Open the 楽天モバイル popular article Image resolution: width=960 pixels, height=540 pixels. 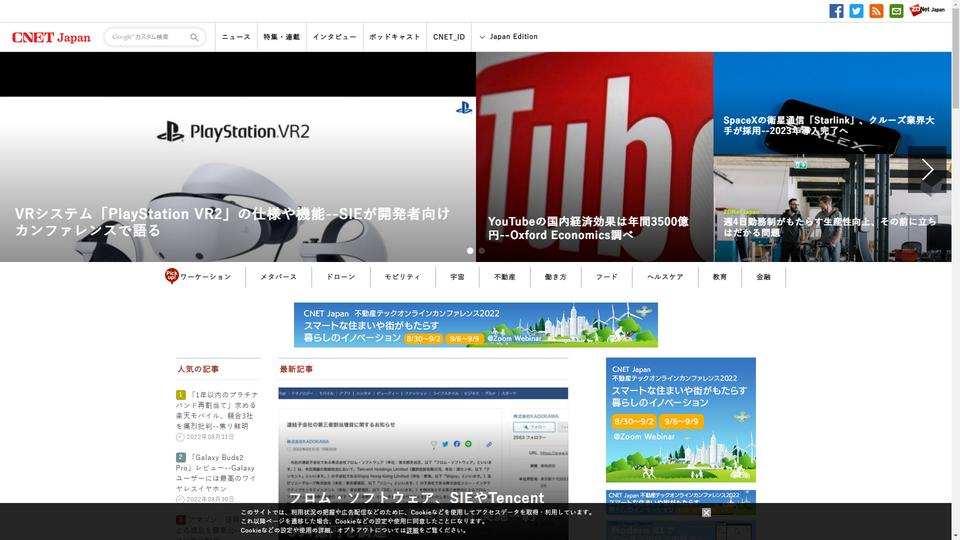point(217,410)
